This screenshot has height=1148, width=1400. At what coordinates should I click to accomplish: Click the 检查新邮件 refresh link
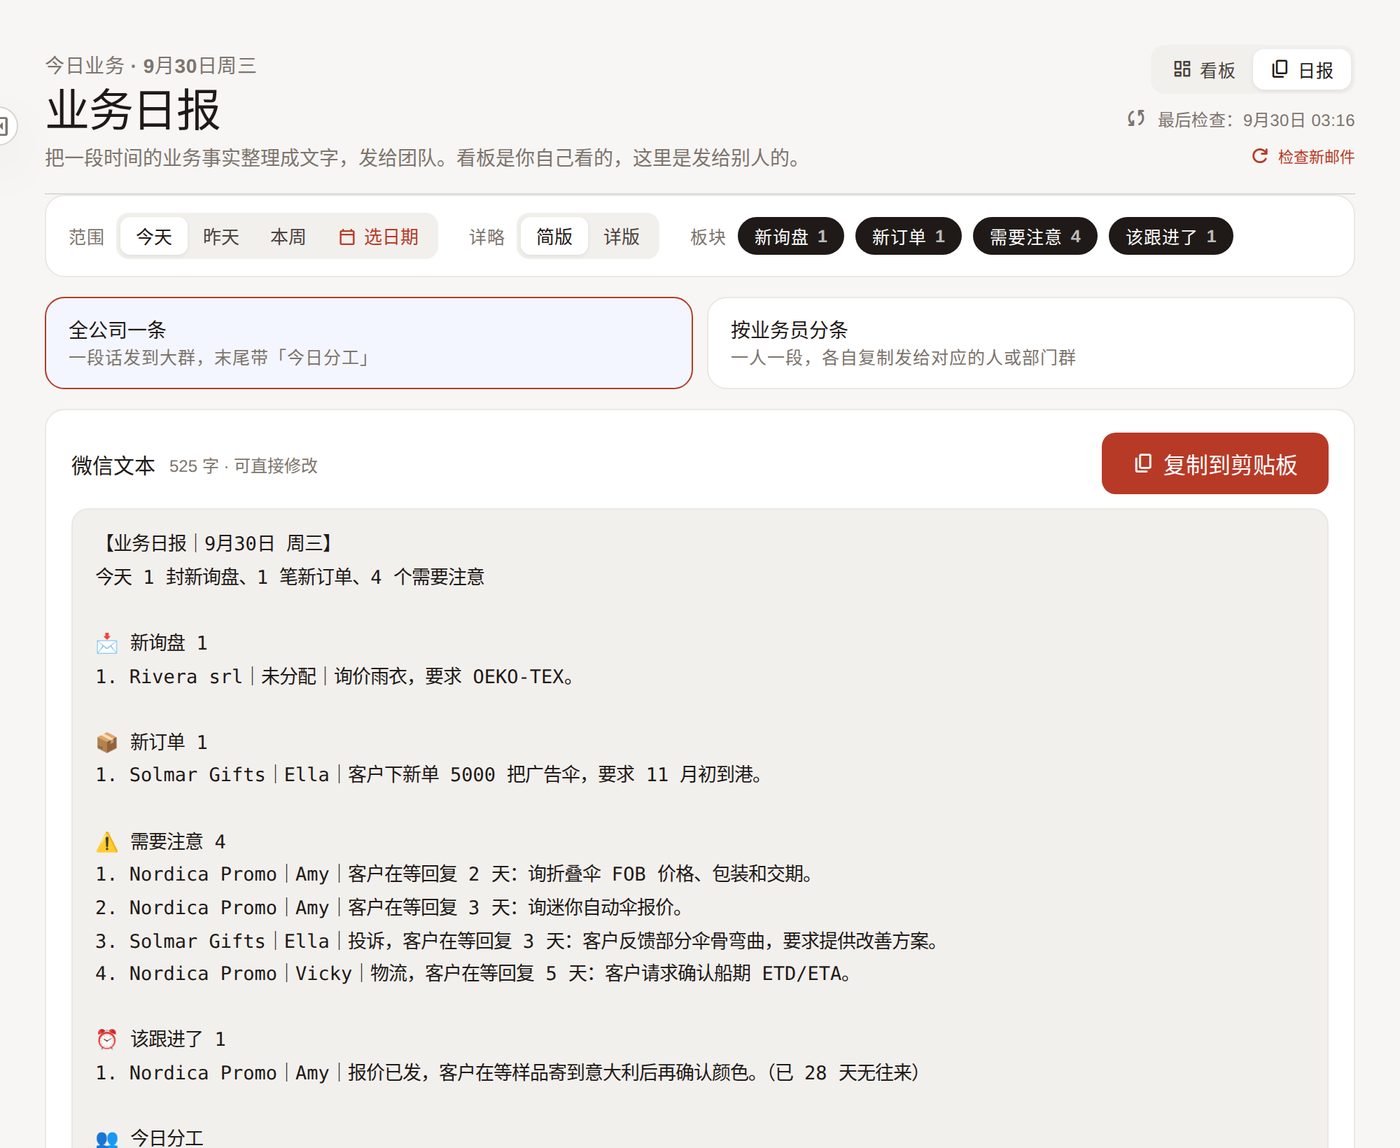coord(1304,157)
